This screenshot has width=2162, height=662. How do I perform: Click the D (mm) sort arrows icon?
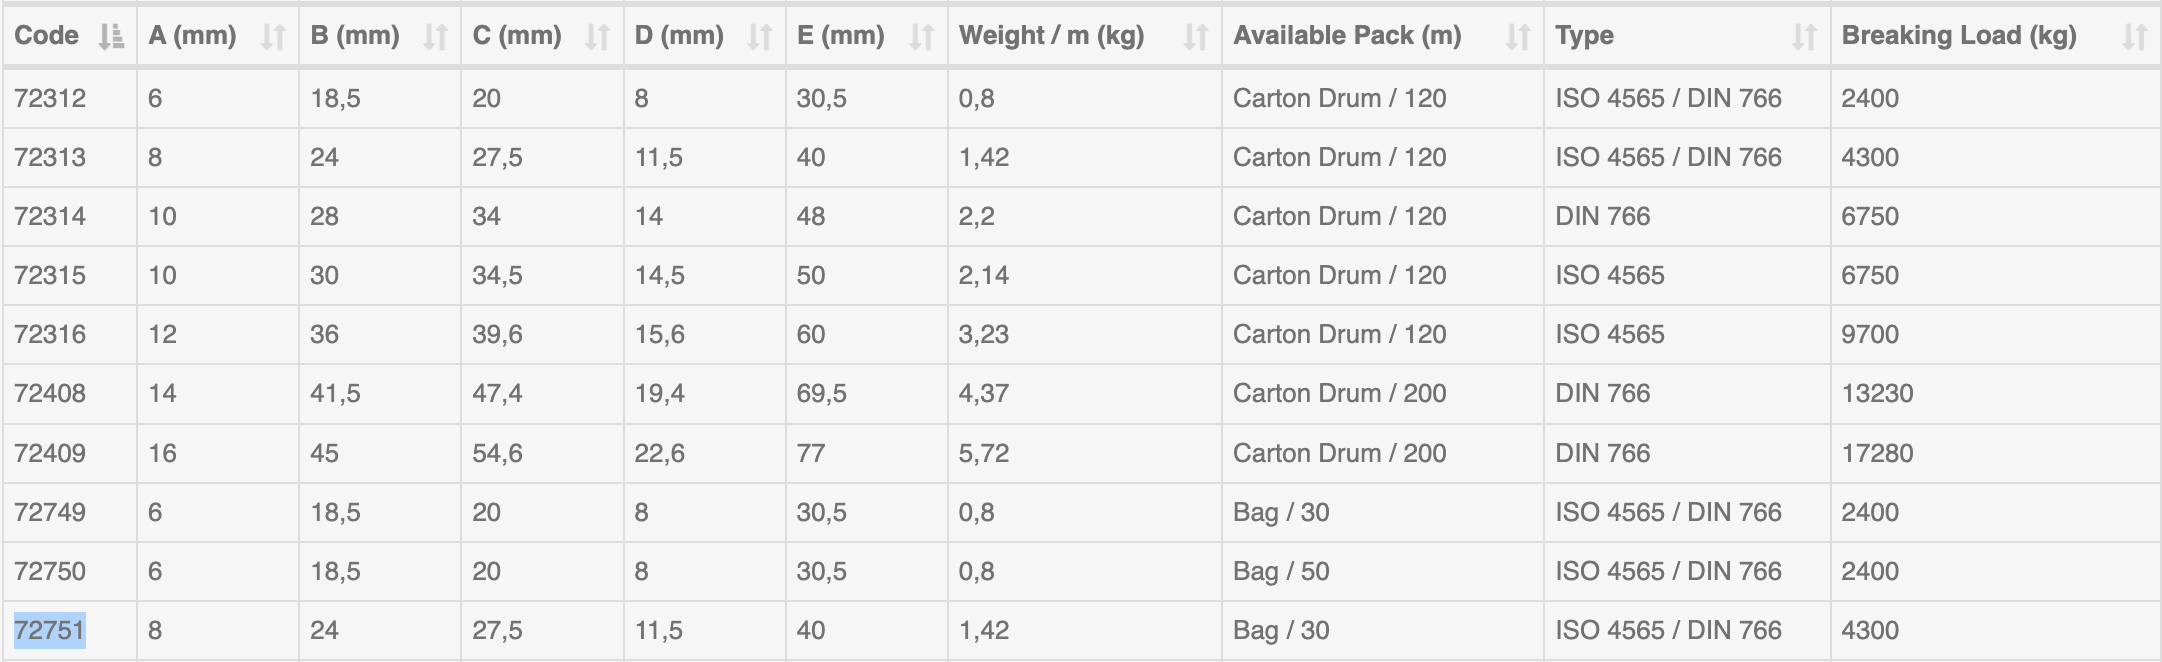click(760, 37)
